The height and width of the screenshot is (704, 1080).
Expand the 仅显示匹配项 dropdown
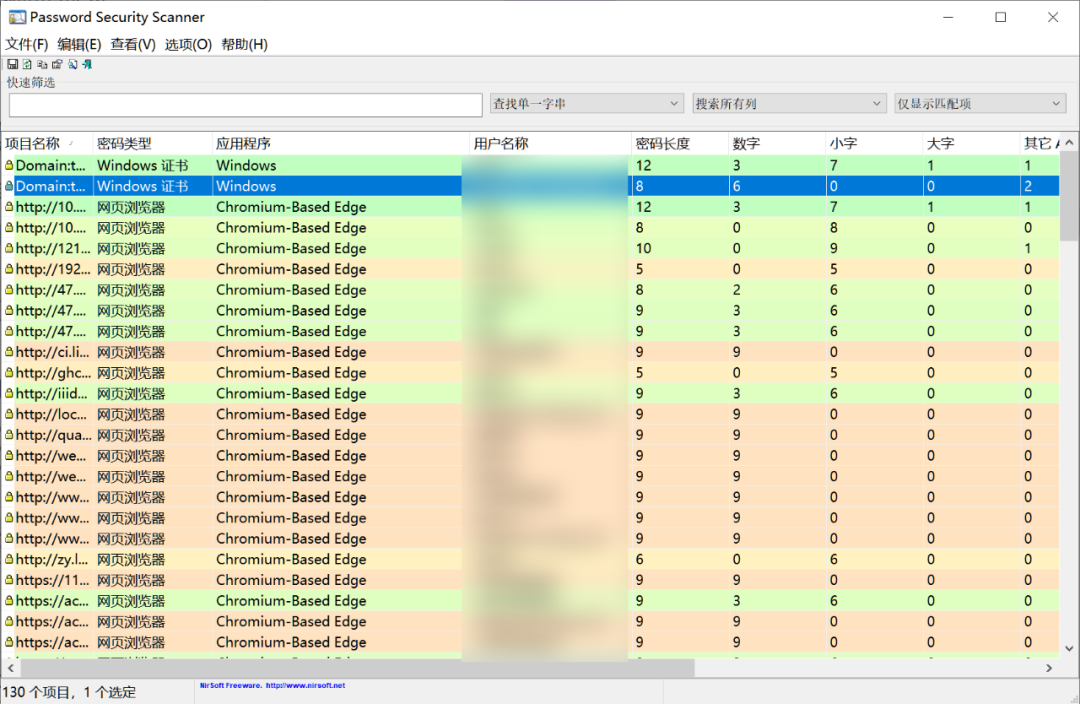[x=1057, y=104]
